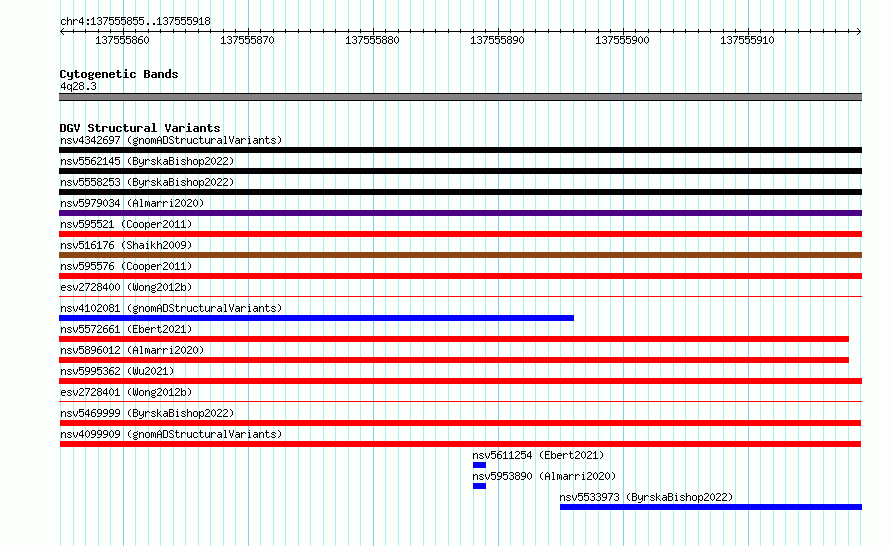Viewport: 890px width, 546px height.
Task: Click the thin red line of esv2728401
Action: point(460,401)
